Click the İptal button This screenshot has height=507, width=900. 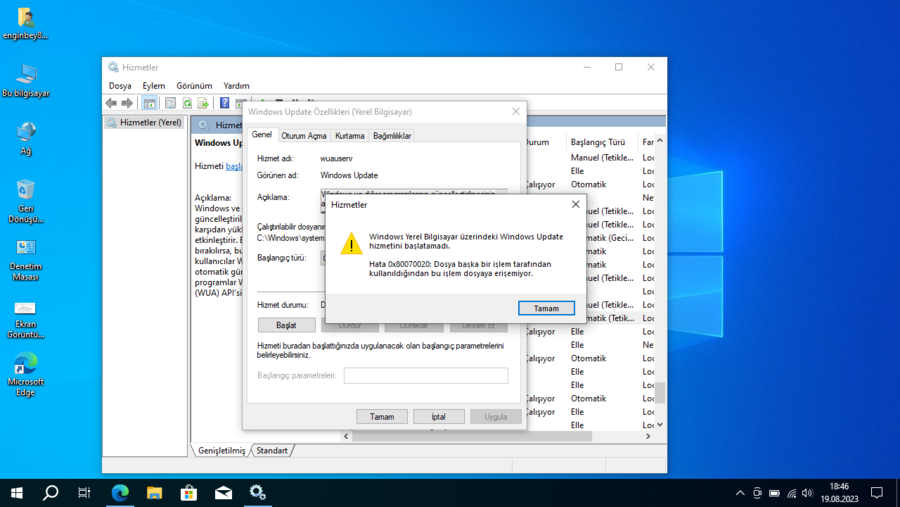pos(439,416)
